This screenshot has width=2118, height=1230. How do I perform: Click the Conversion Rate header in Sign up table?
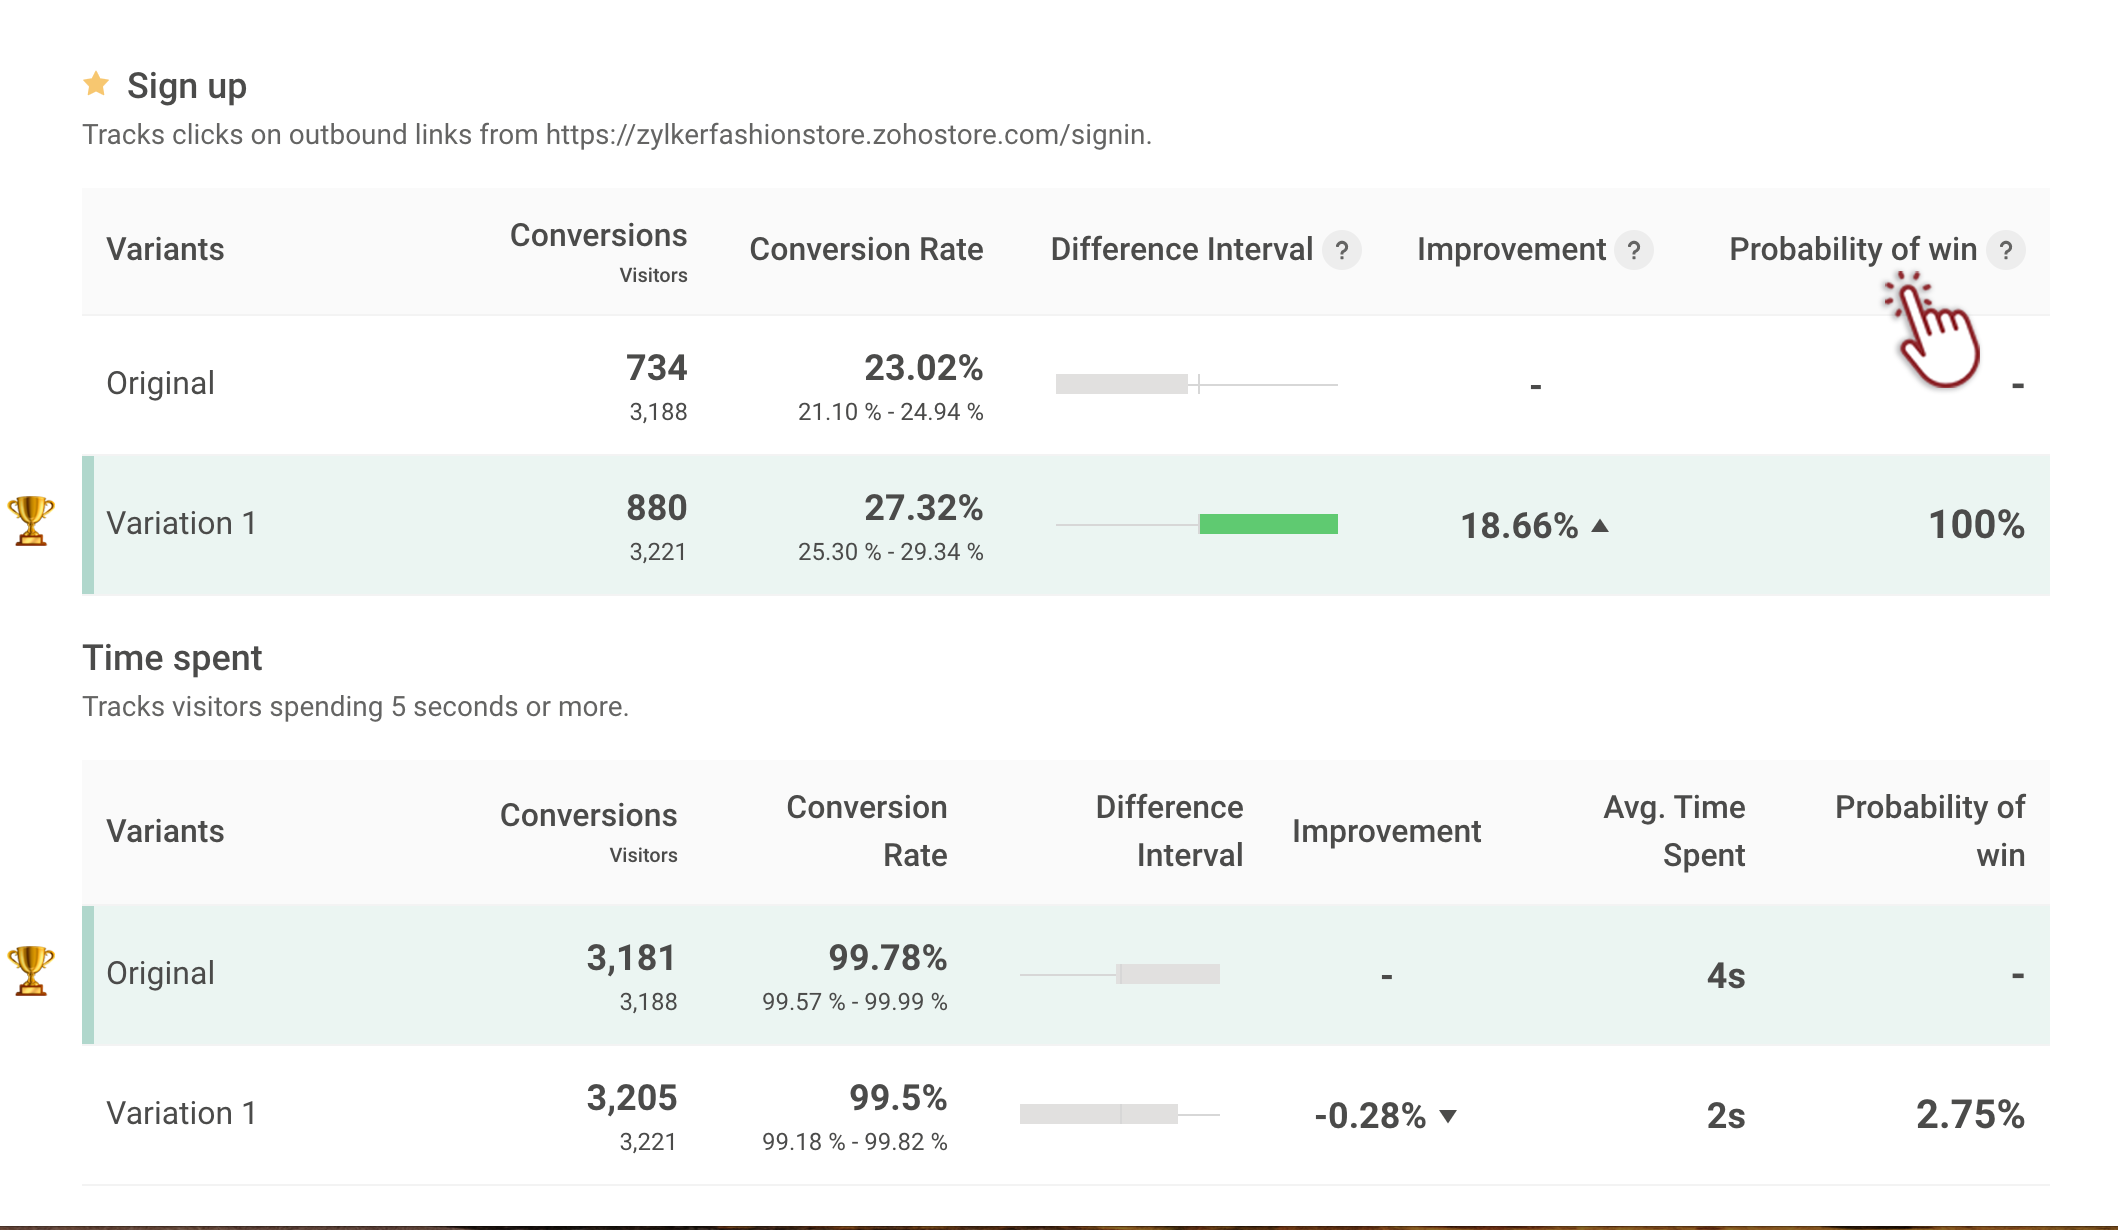pos(866,249)
